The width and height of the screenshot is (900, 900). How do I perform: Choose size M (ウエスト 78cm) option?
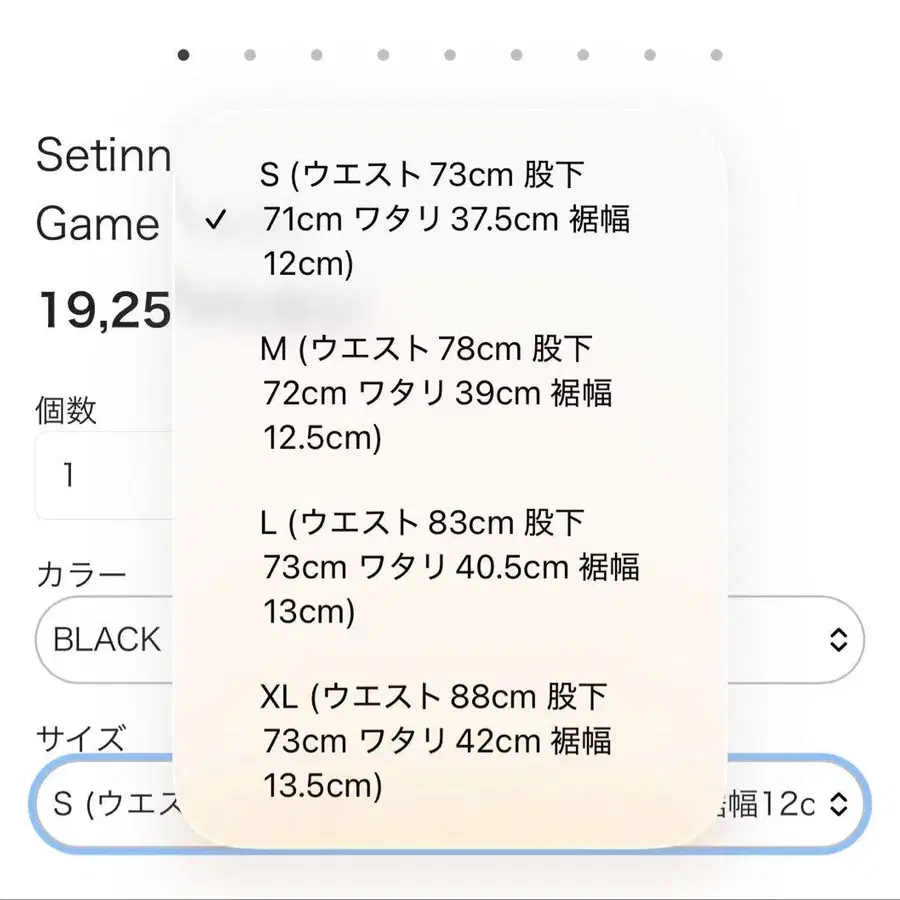pyautogui.click(x=436, y=393)
